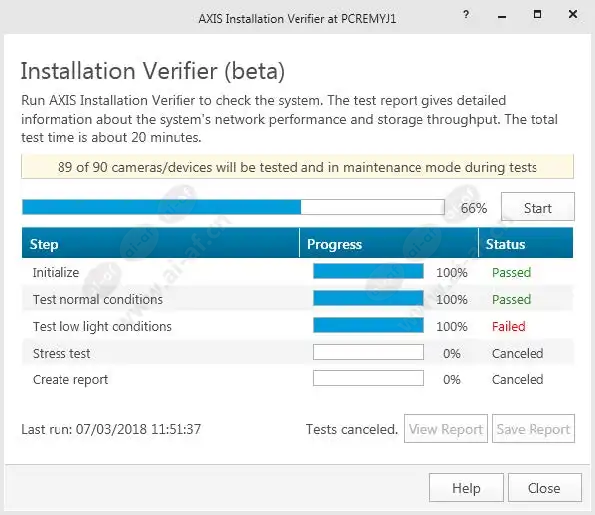Start the installation verifier test
Viewport: 595px width, 515px height.
click(538, 207)
